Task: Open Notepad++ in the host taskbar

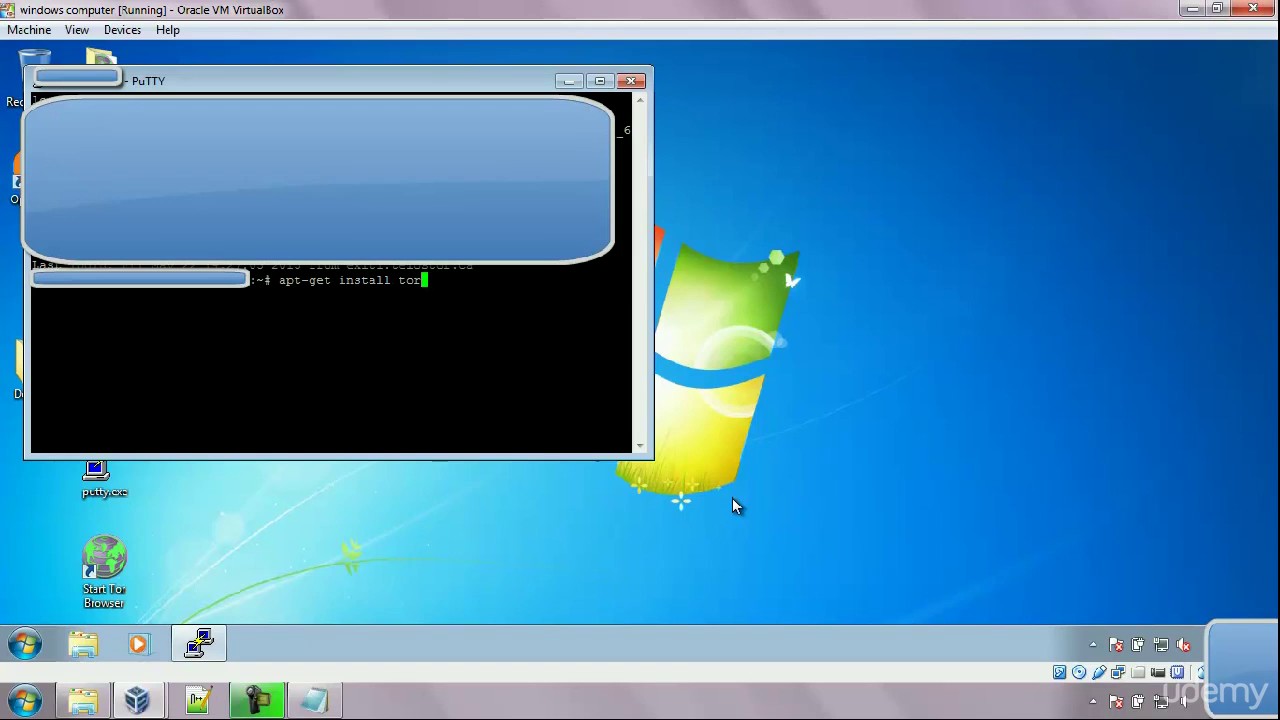Action: 198,700
